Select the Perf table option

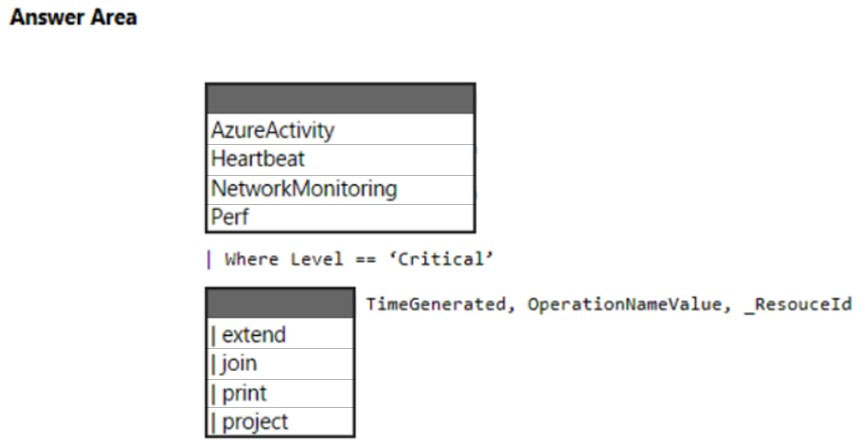coord(340,217)
